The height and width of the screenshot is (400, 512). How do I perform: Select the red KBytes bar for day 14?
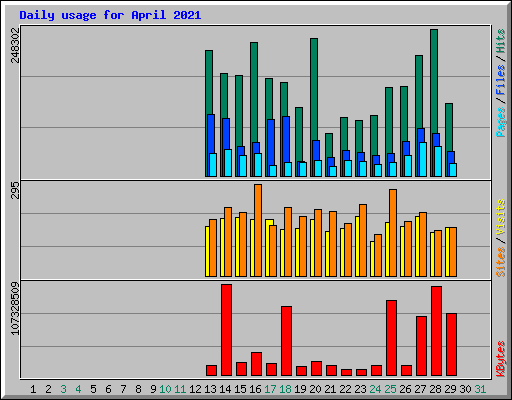[x=226, y=330]
